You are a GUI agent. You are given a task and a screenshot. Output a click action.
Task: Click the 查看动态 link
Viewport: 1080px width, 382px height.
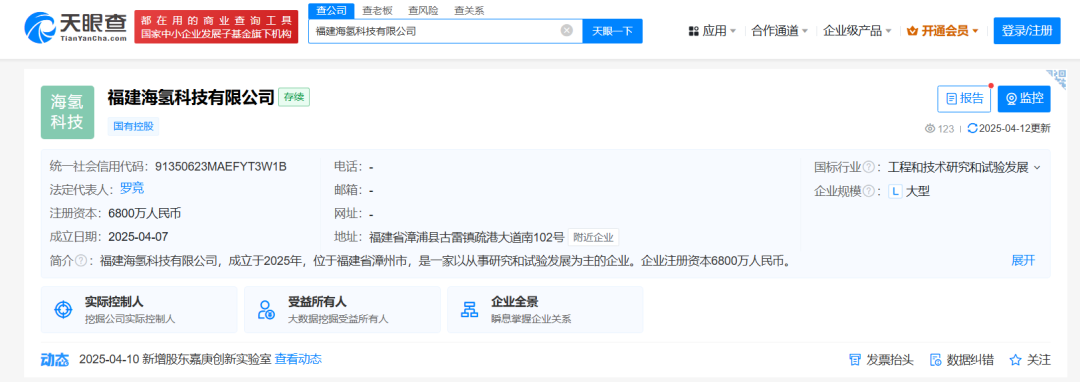pyautogui.click(x=298, y=359)
